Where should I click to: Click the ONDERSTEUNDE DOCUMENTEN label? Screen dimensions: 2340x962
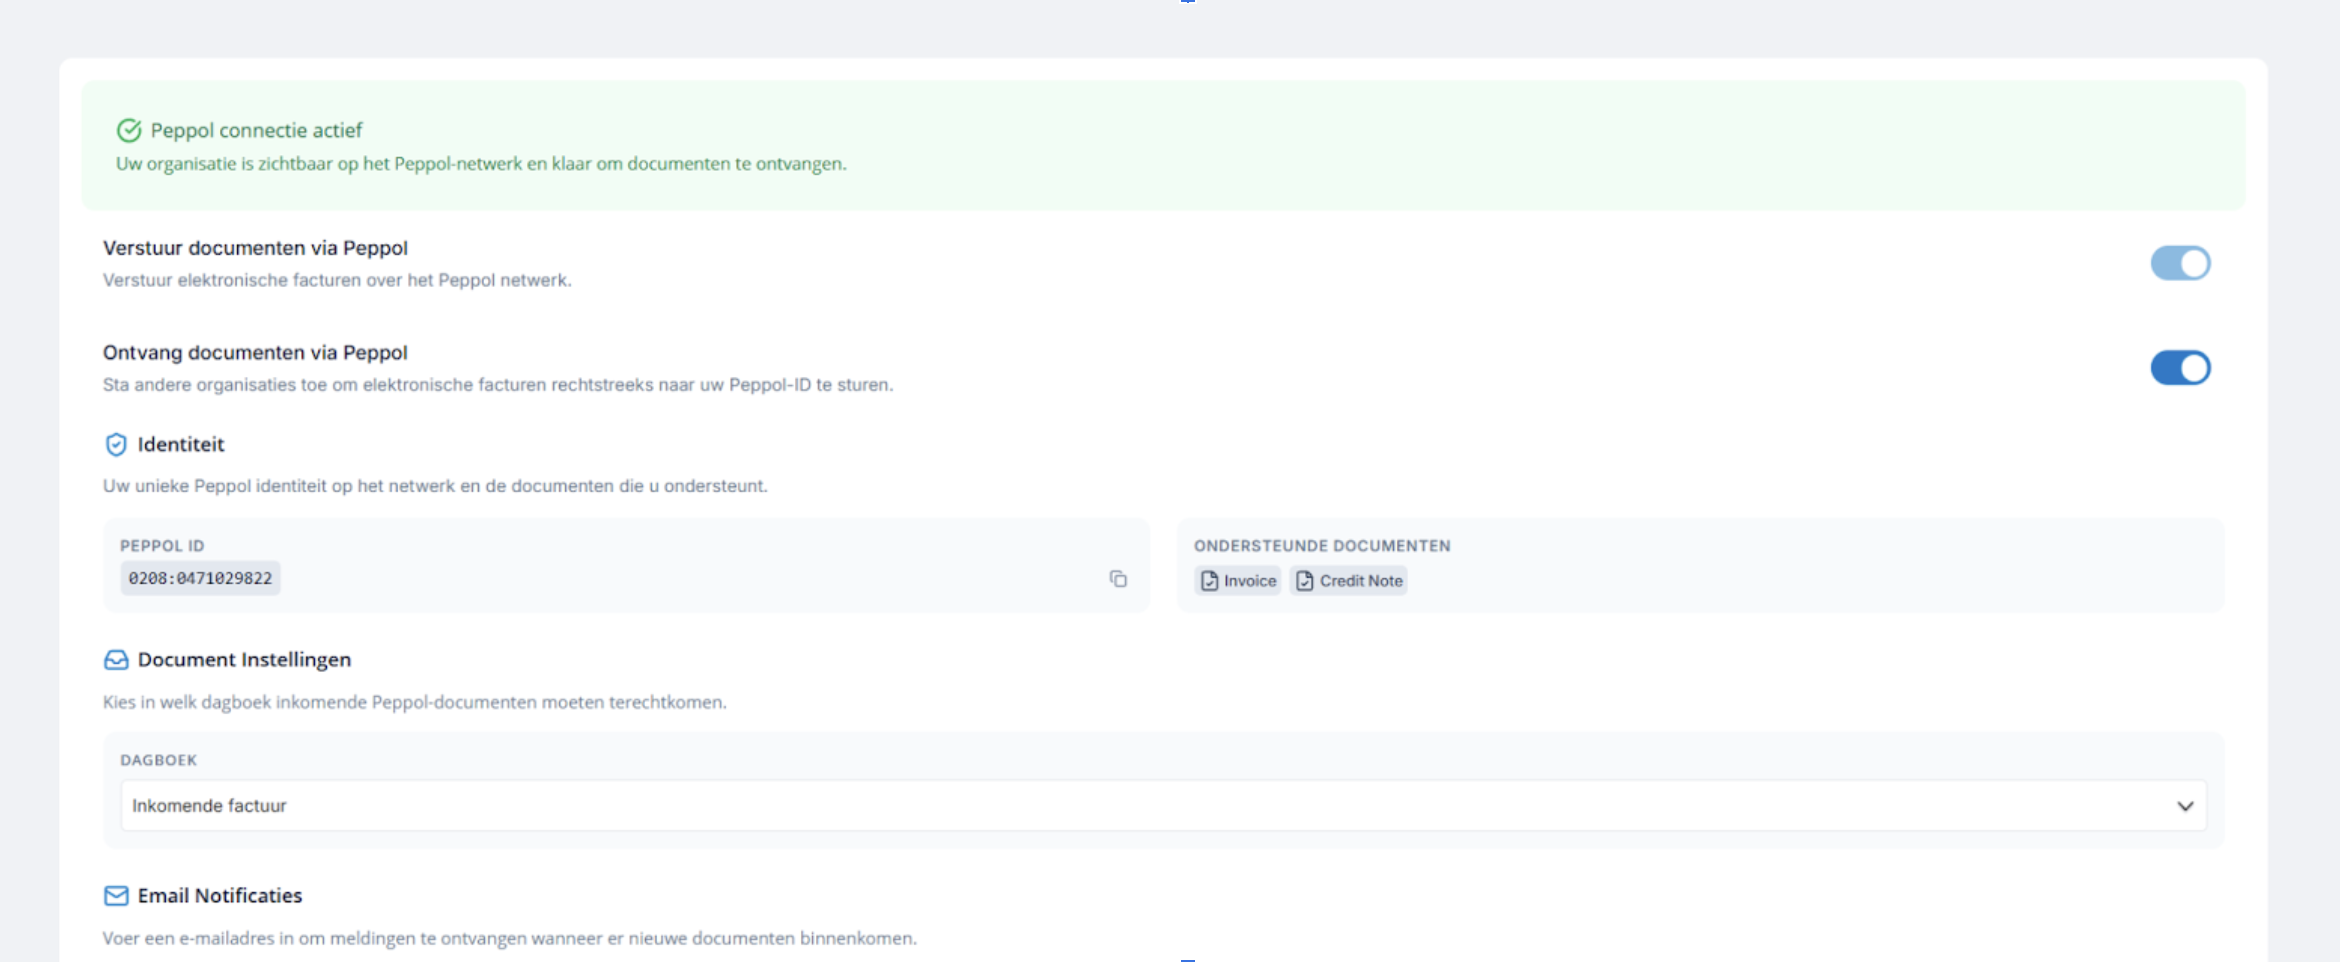point(1321,546)
